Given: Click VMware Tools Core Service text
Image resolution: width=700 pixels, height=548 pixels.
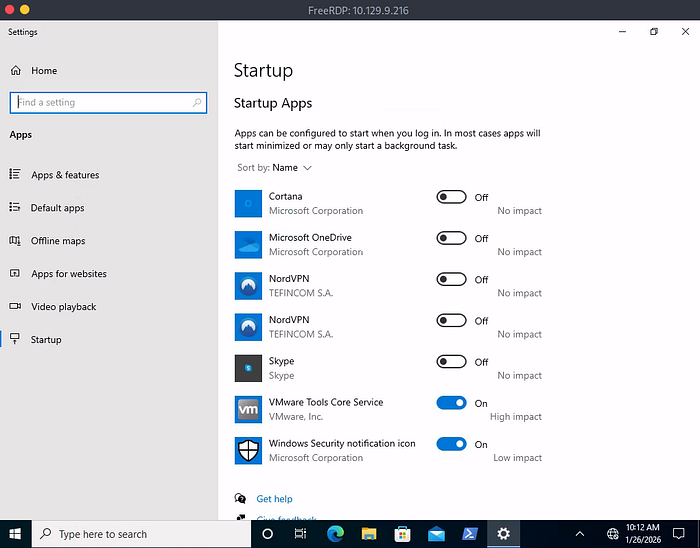Looking at the screenshot, I should click(326, 402).
